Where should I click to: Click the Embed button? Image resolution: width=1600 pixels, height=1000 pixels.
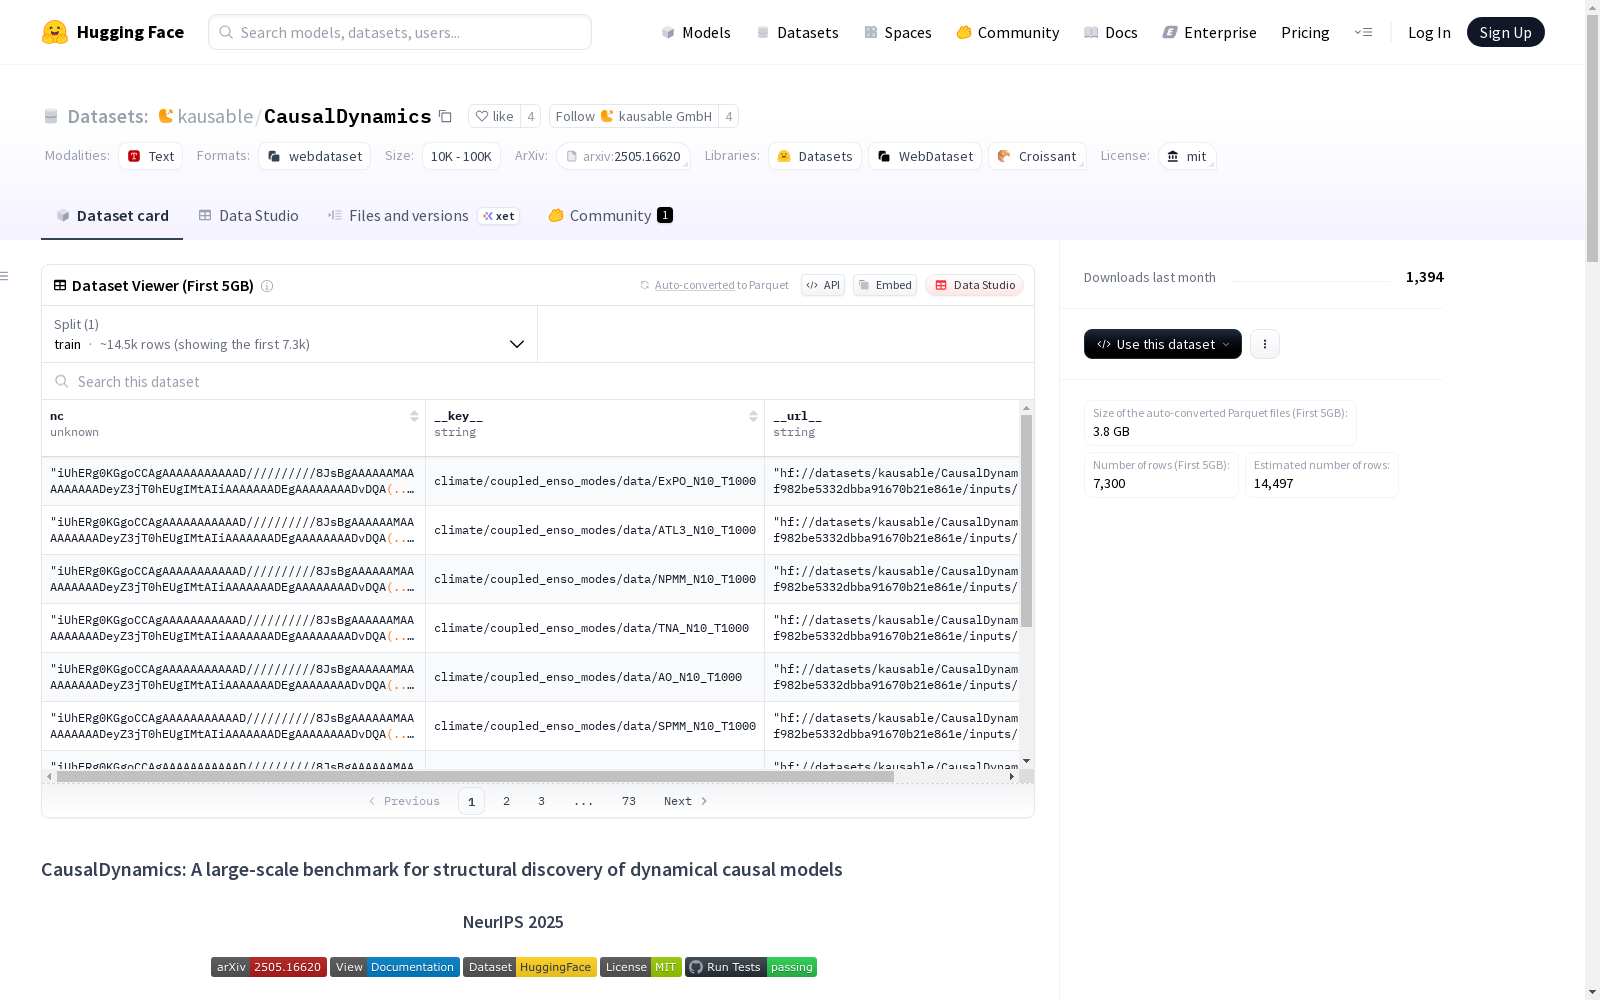pyautogui.click(x=885, y=285)
